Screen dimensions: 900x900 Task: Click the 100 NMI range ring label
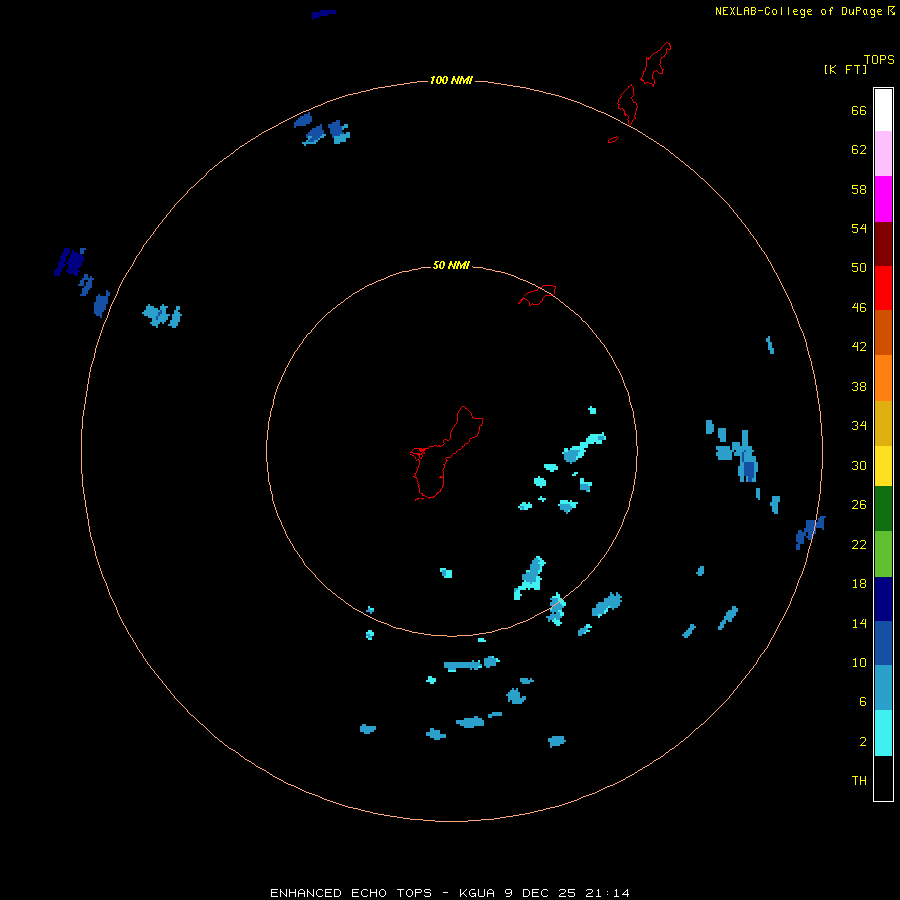(451, 80)
